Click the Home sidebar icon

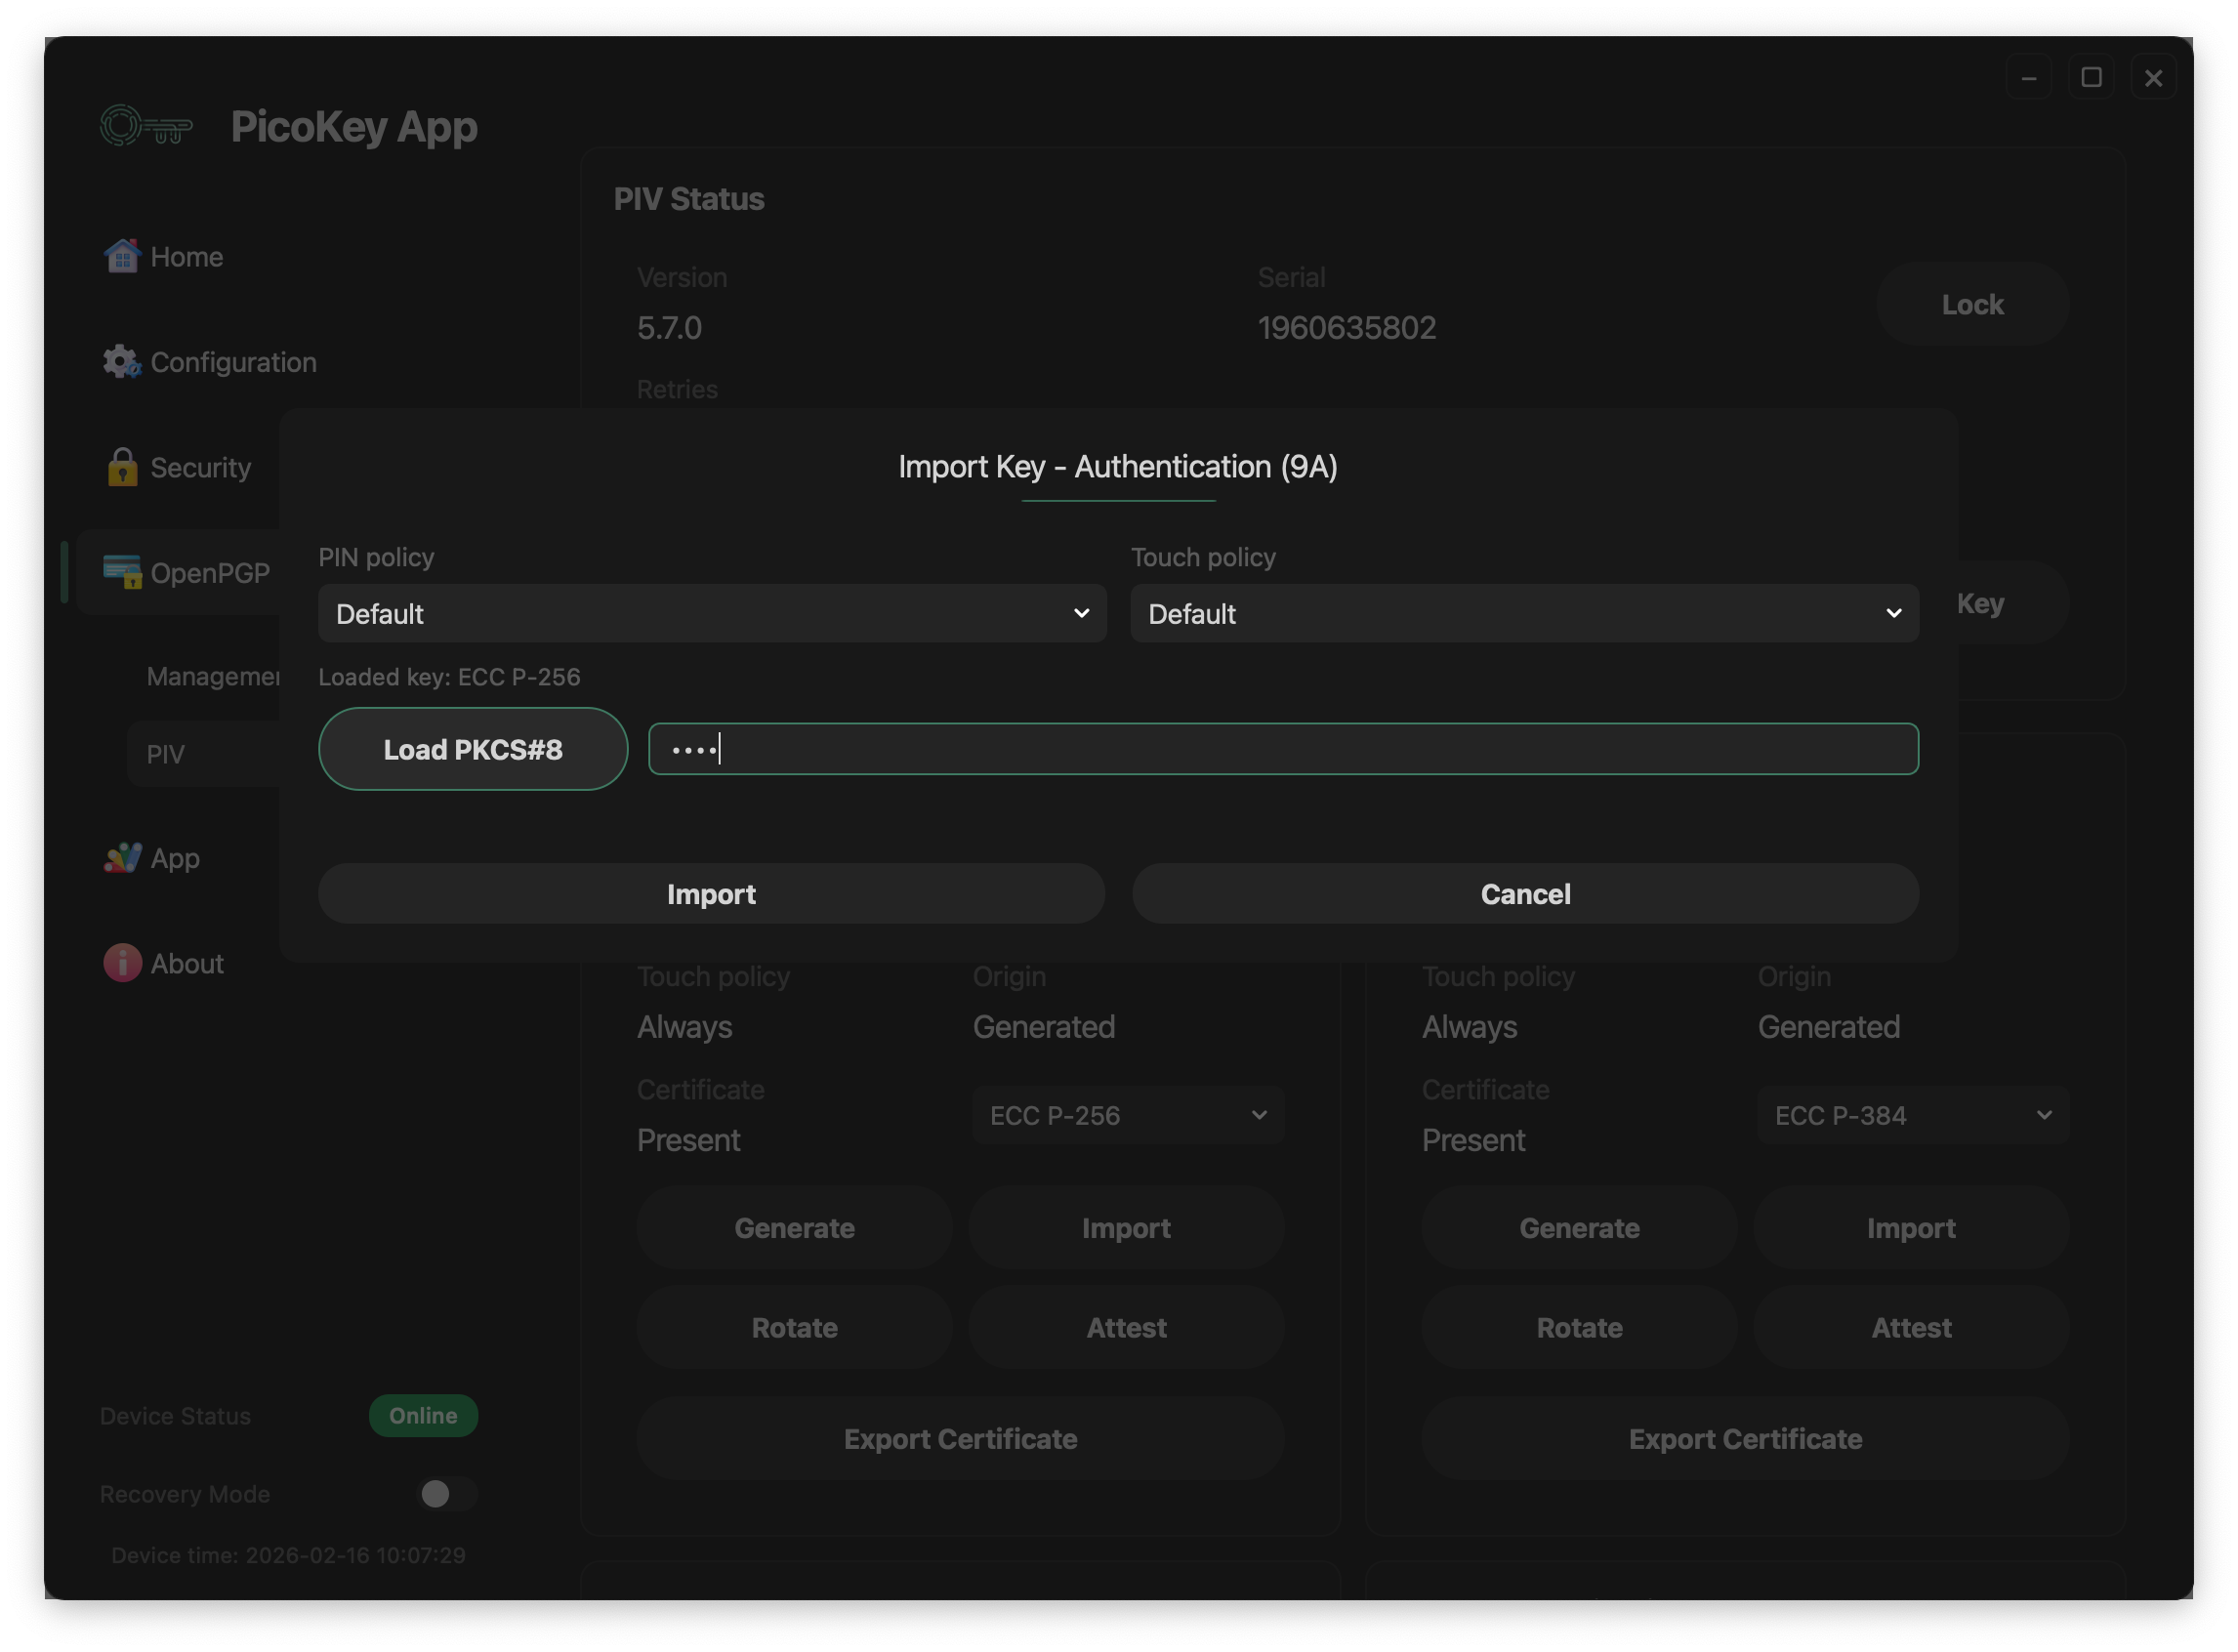point(122,256)
